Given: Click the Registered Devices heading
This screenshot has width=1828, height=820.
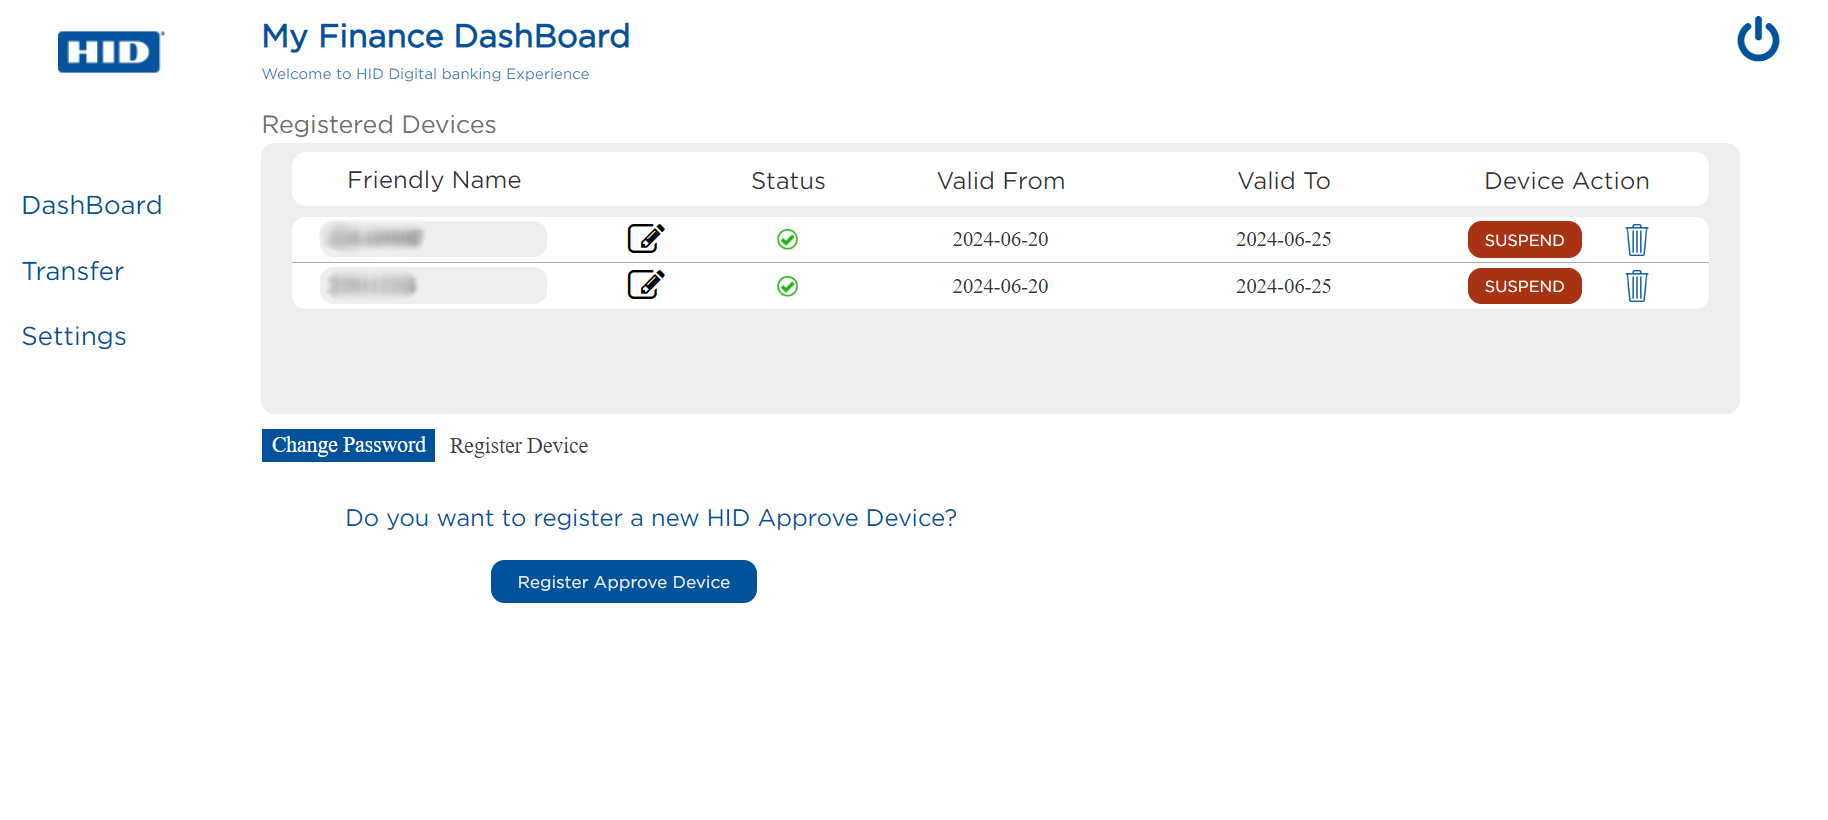Looking at the screenshot, I should pos(379,125).
